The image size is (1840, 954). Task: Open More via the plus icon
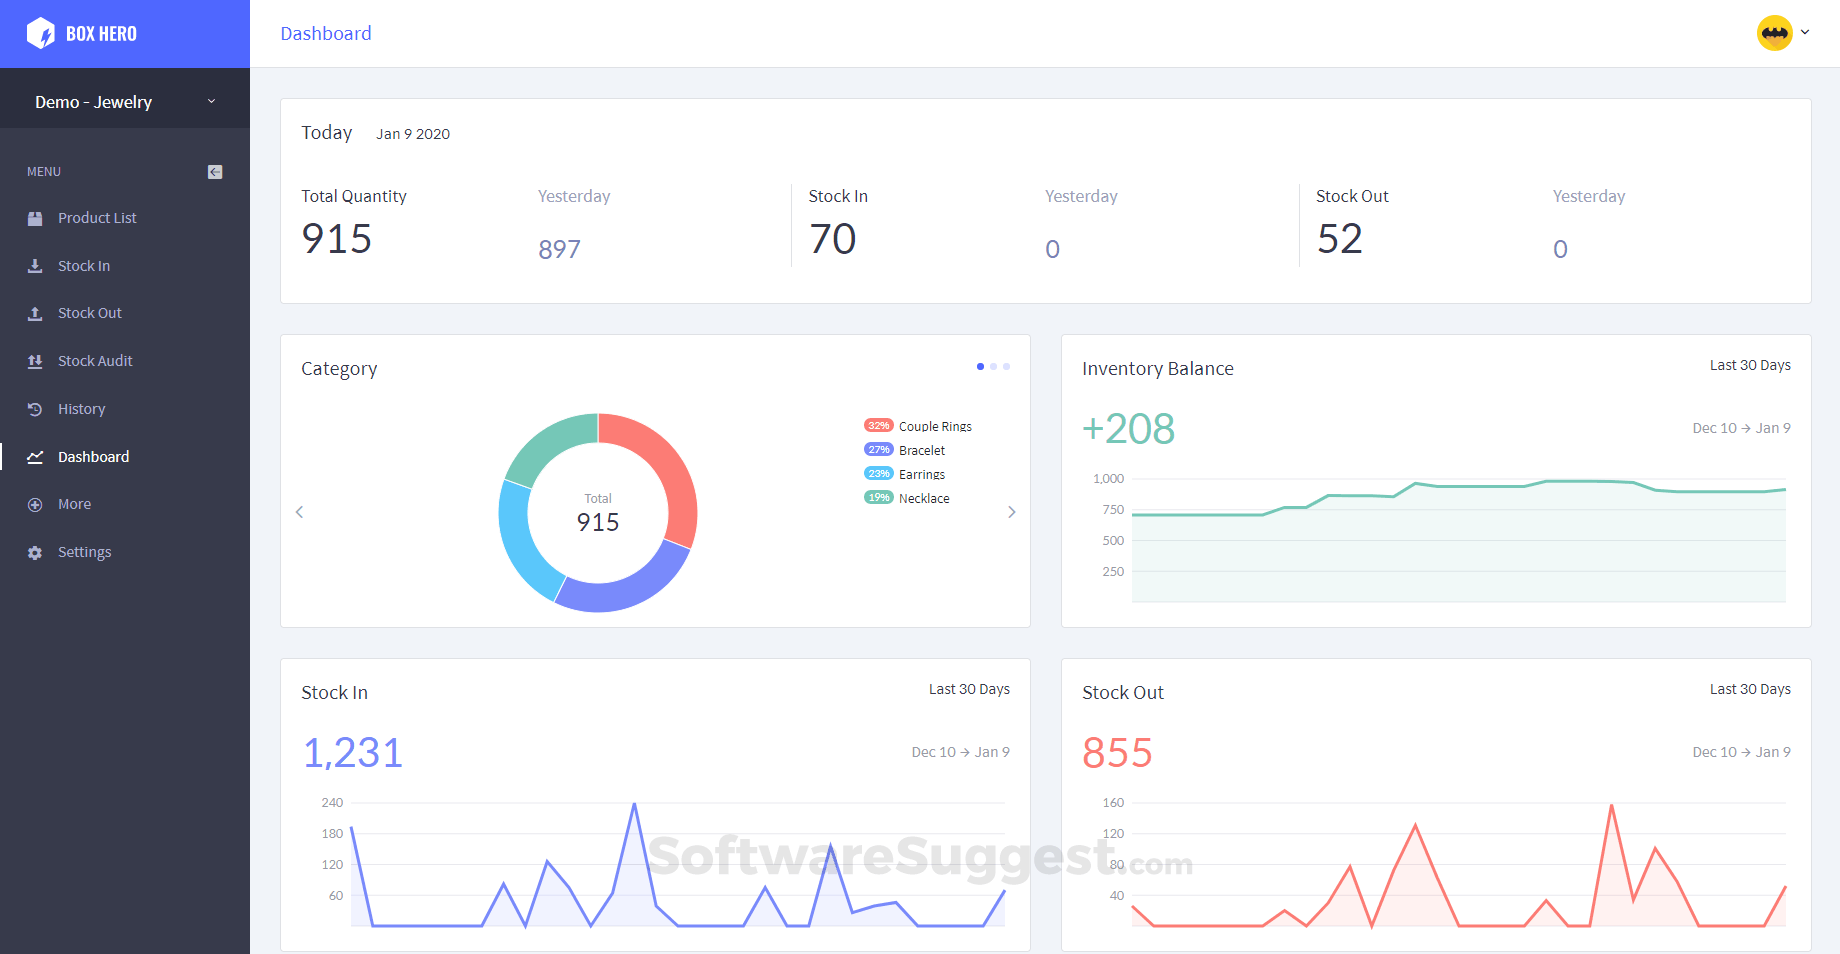coord(36,503)
